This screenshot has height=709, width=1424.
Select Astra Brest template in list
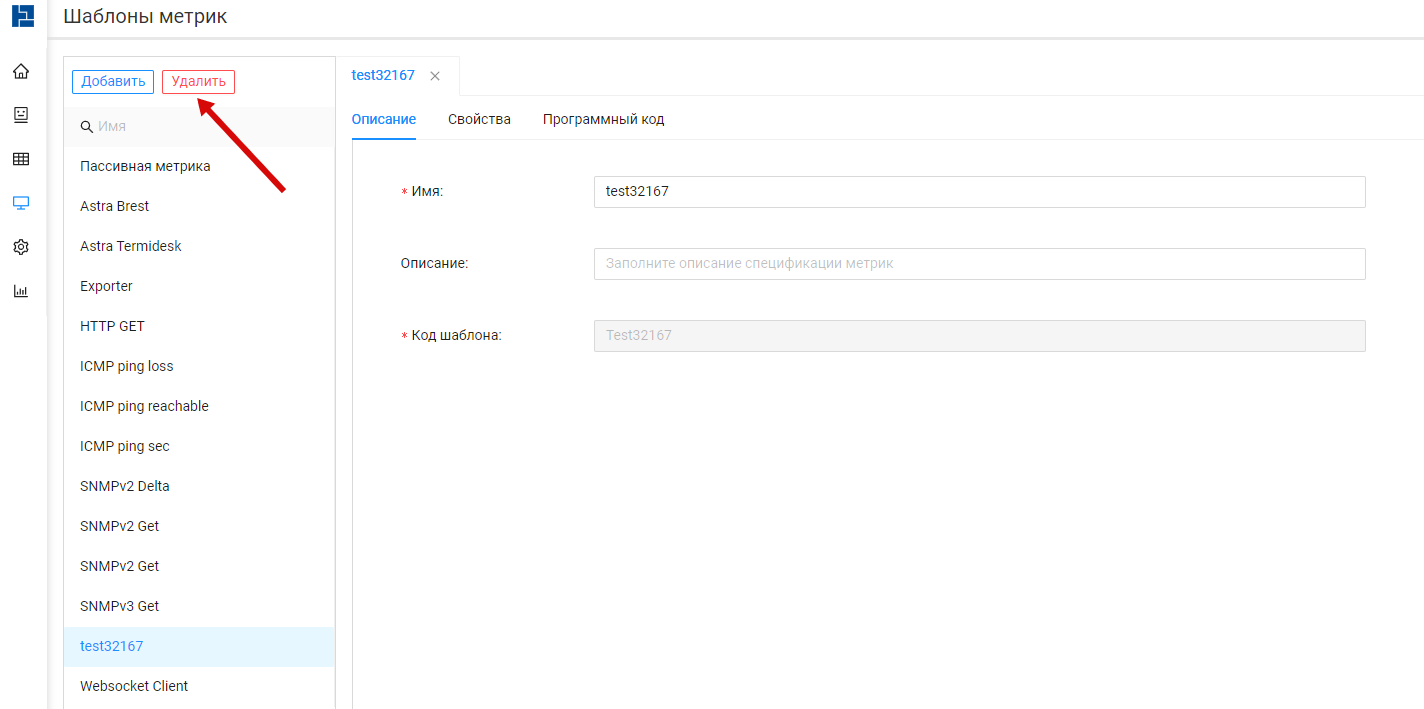pos(115,206)
